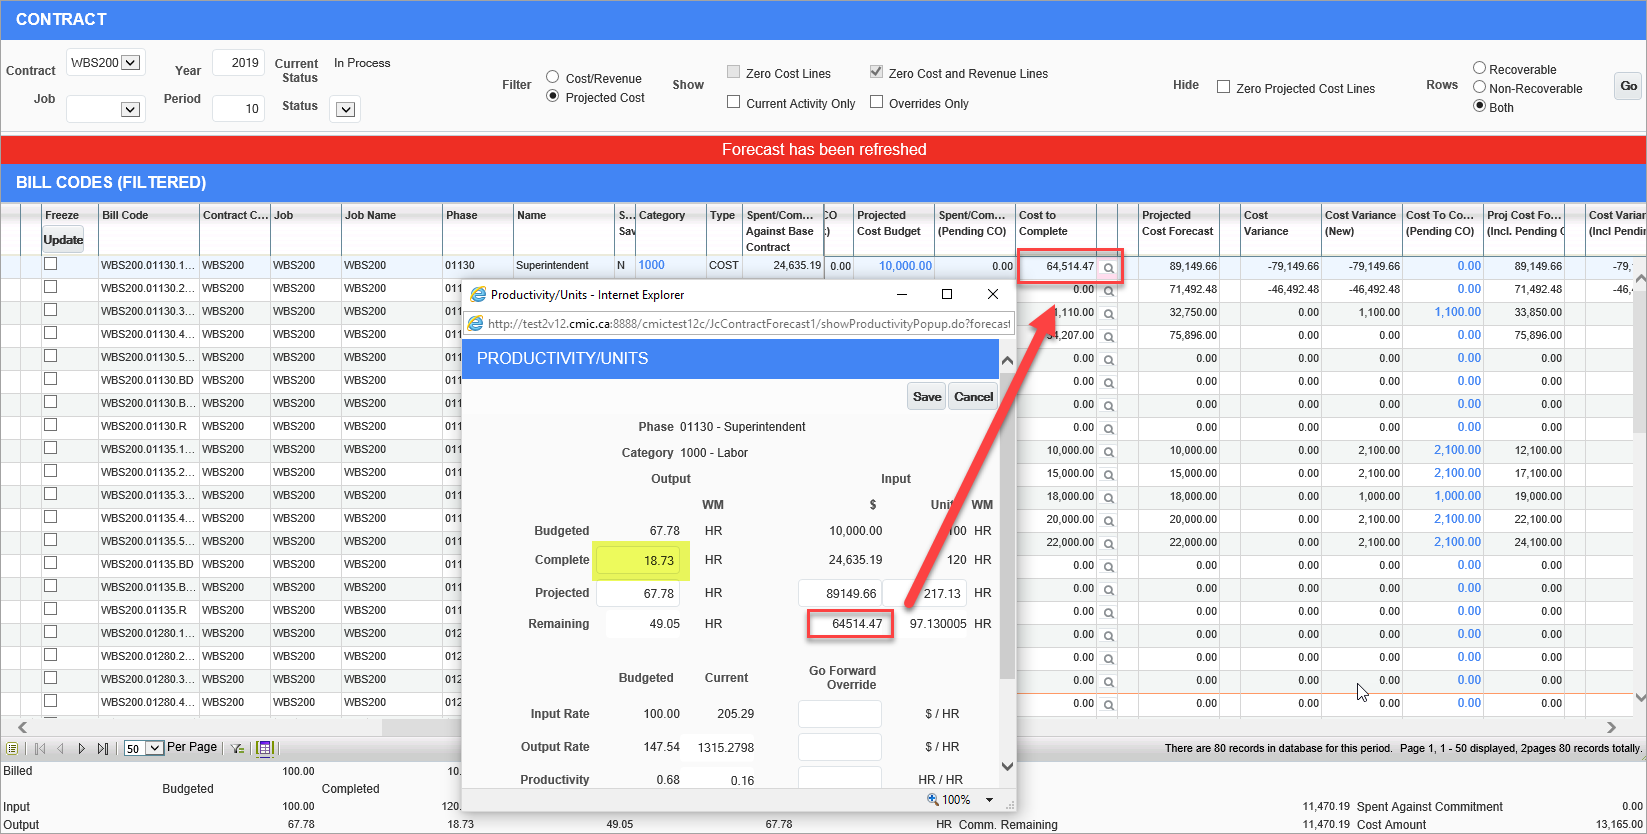Click Go button to apply filters
The image size is (1647, 834).
1629,86
